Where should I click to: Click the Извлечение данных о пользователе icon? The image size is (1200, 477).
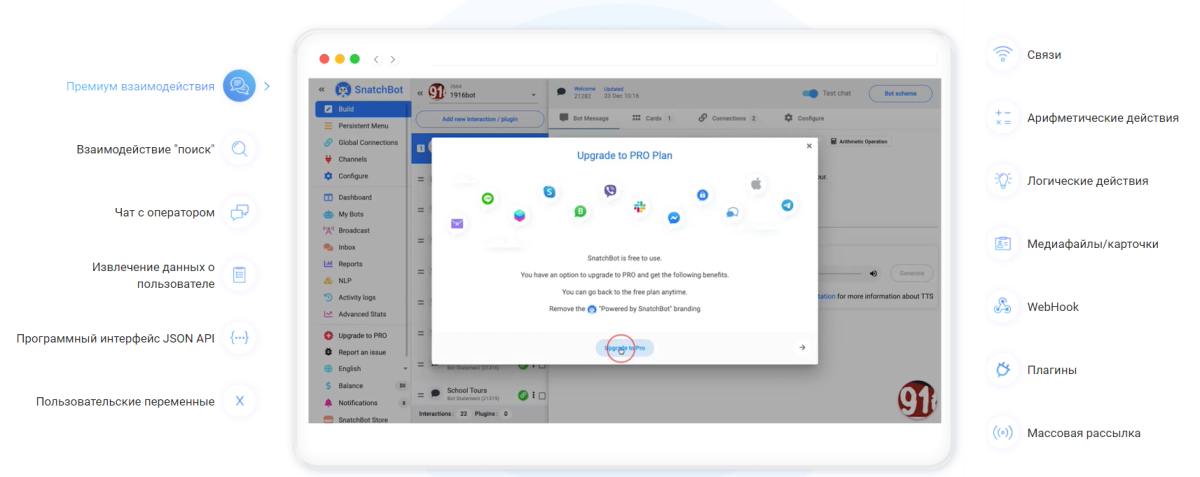click(240, 275)
